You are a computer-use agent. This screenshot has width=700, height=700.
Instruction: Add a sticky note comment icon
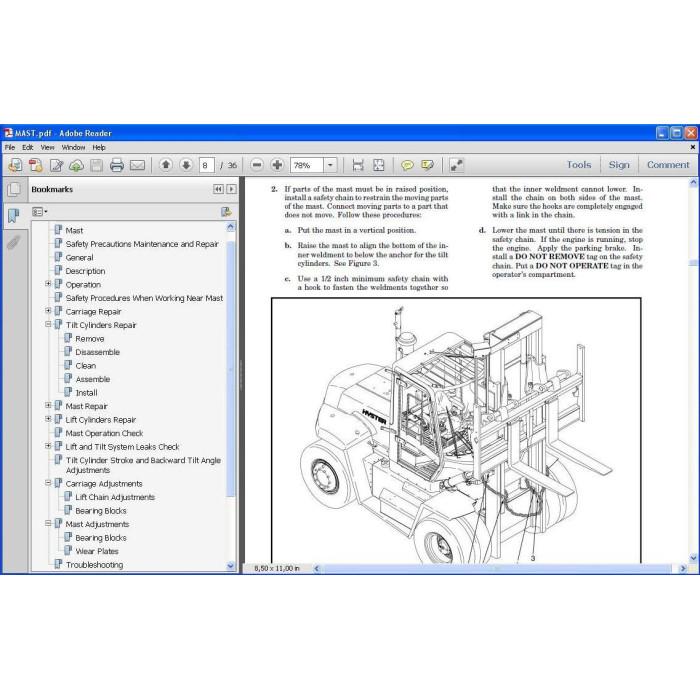coord(407,165)
